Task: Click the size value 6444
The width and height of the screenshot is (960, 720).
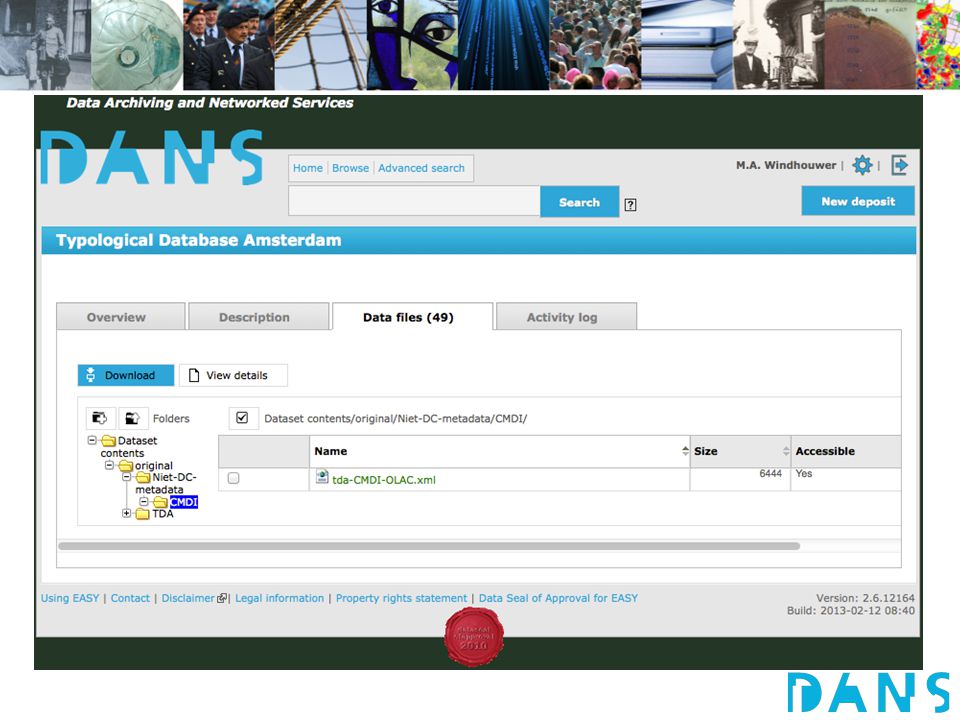Action: [770, 473]
